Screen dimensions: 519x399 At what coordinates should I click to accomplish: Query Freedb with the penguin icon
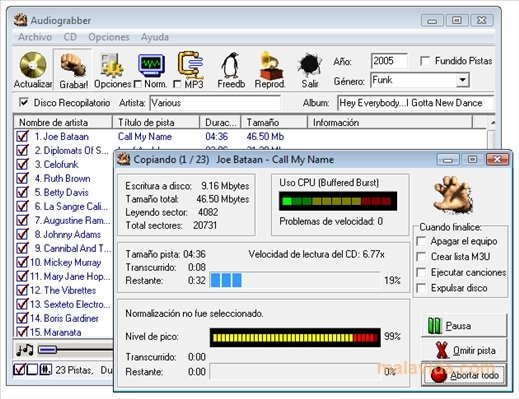pyautogui.click(x=231, y=65)
